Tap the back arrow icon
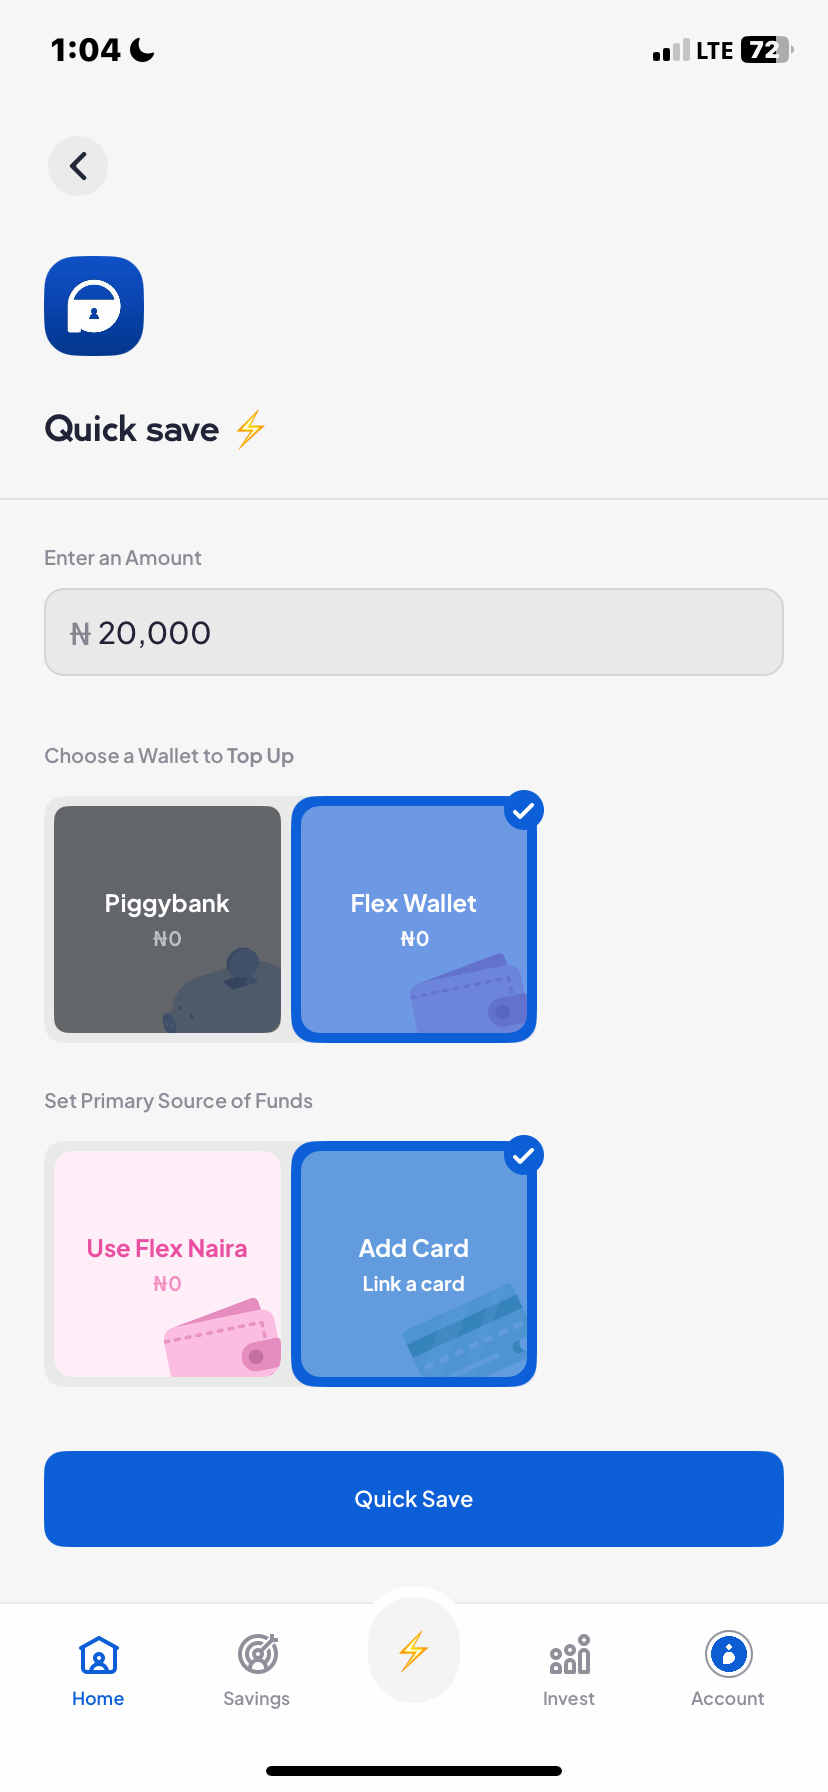Viewport: 828px width, 1792px height. 77,165
